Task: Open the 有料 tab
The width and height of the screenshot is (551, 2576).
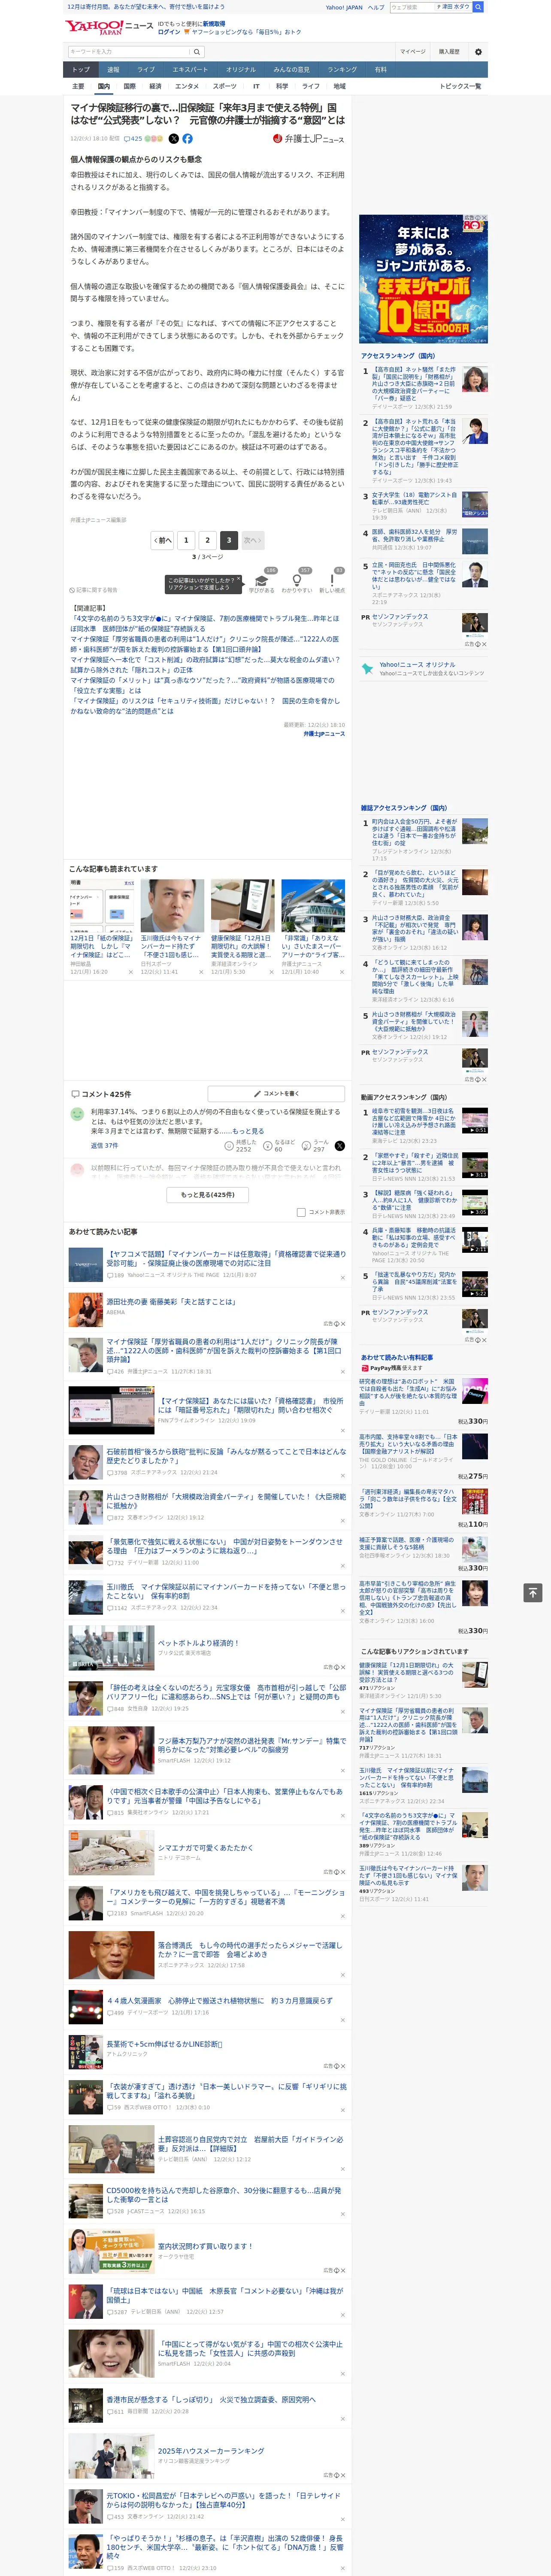Action: 381,70
